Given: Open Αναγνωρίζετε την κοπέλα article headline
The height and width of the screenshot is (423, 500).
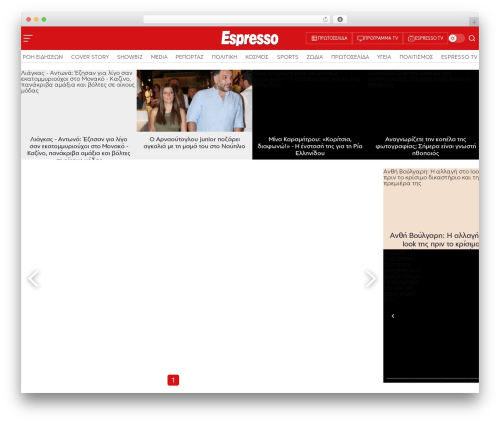Looking at the screenshot, I should pos(425,146).
